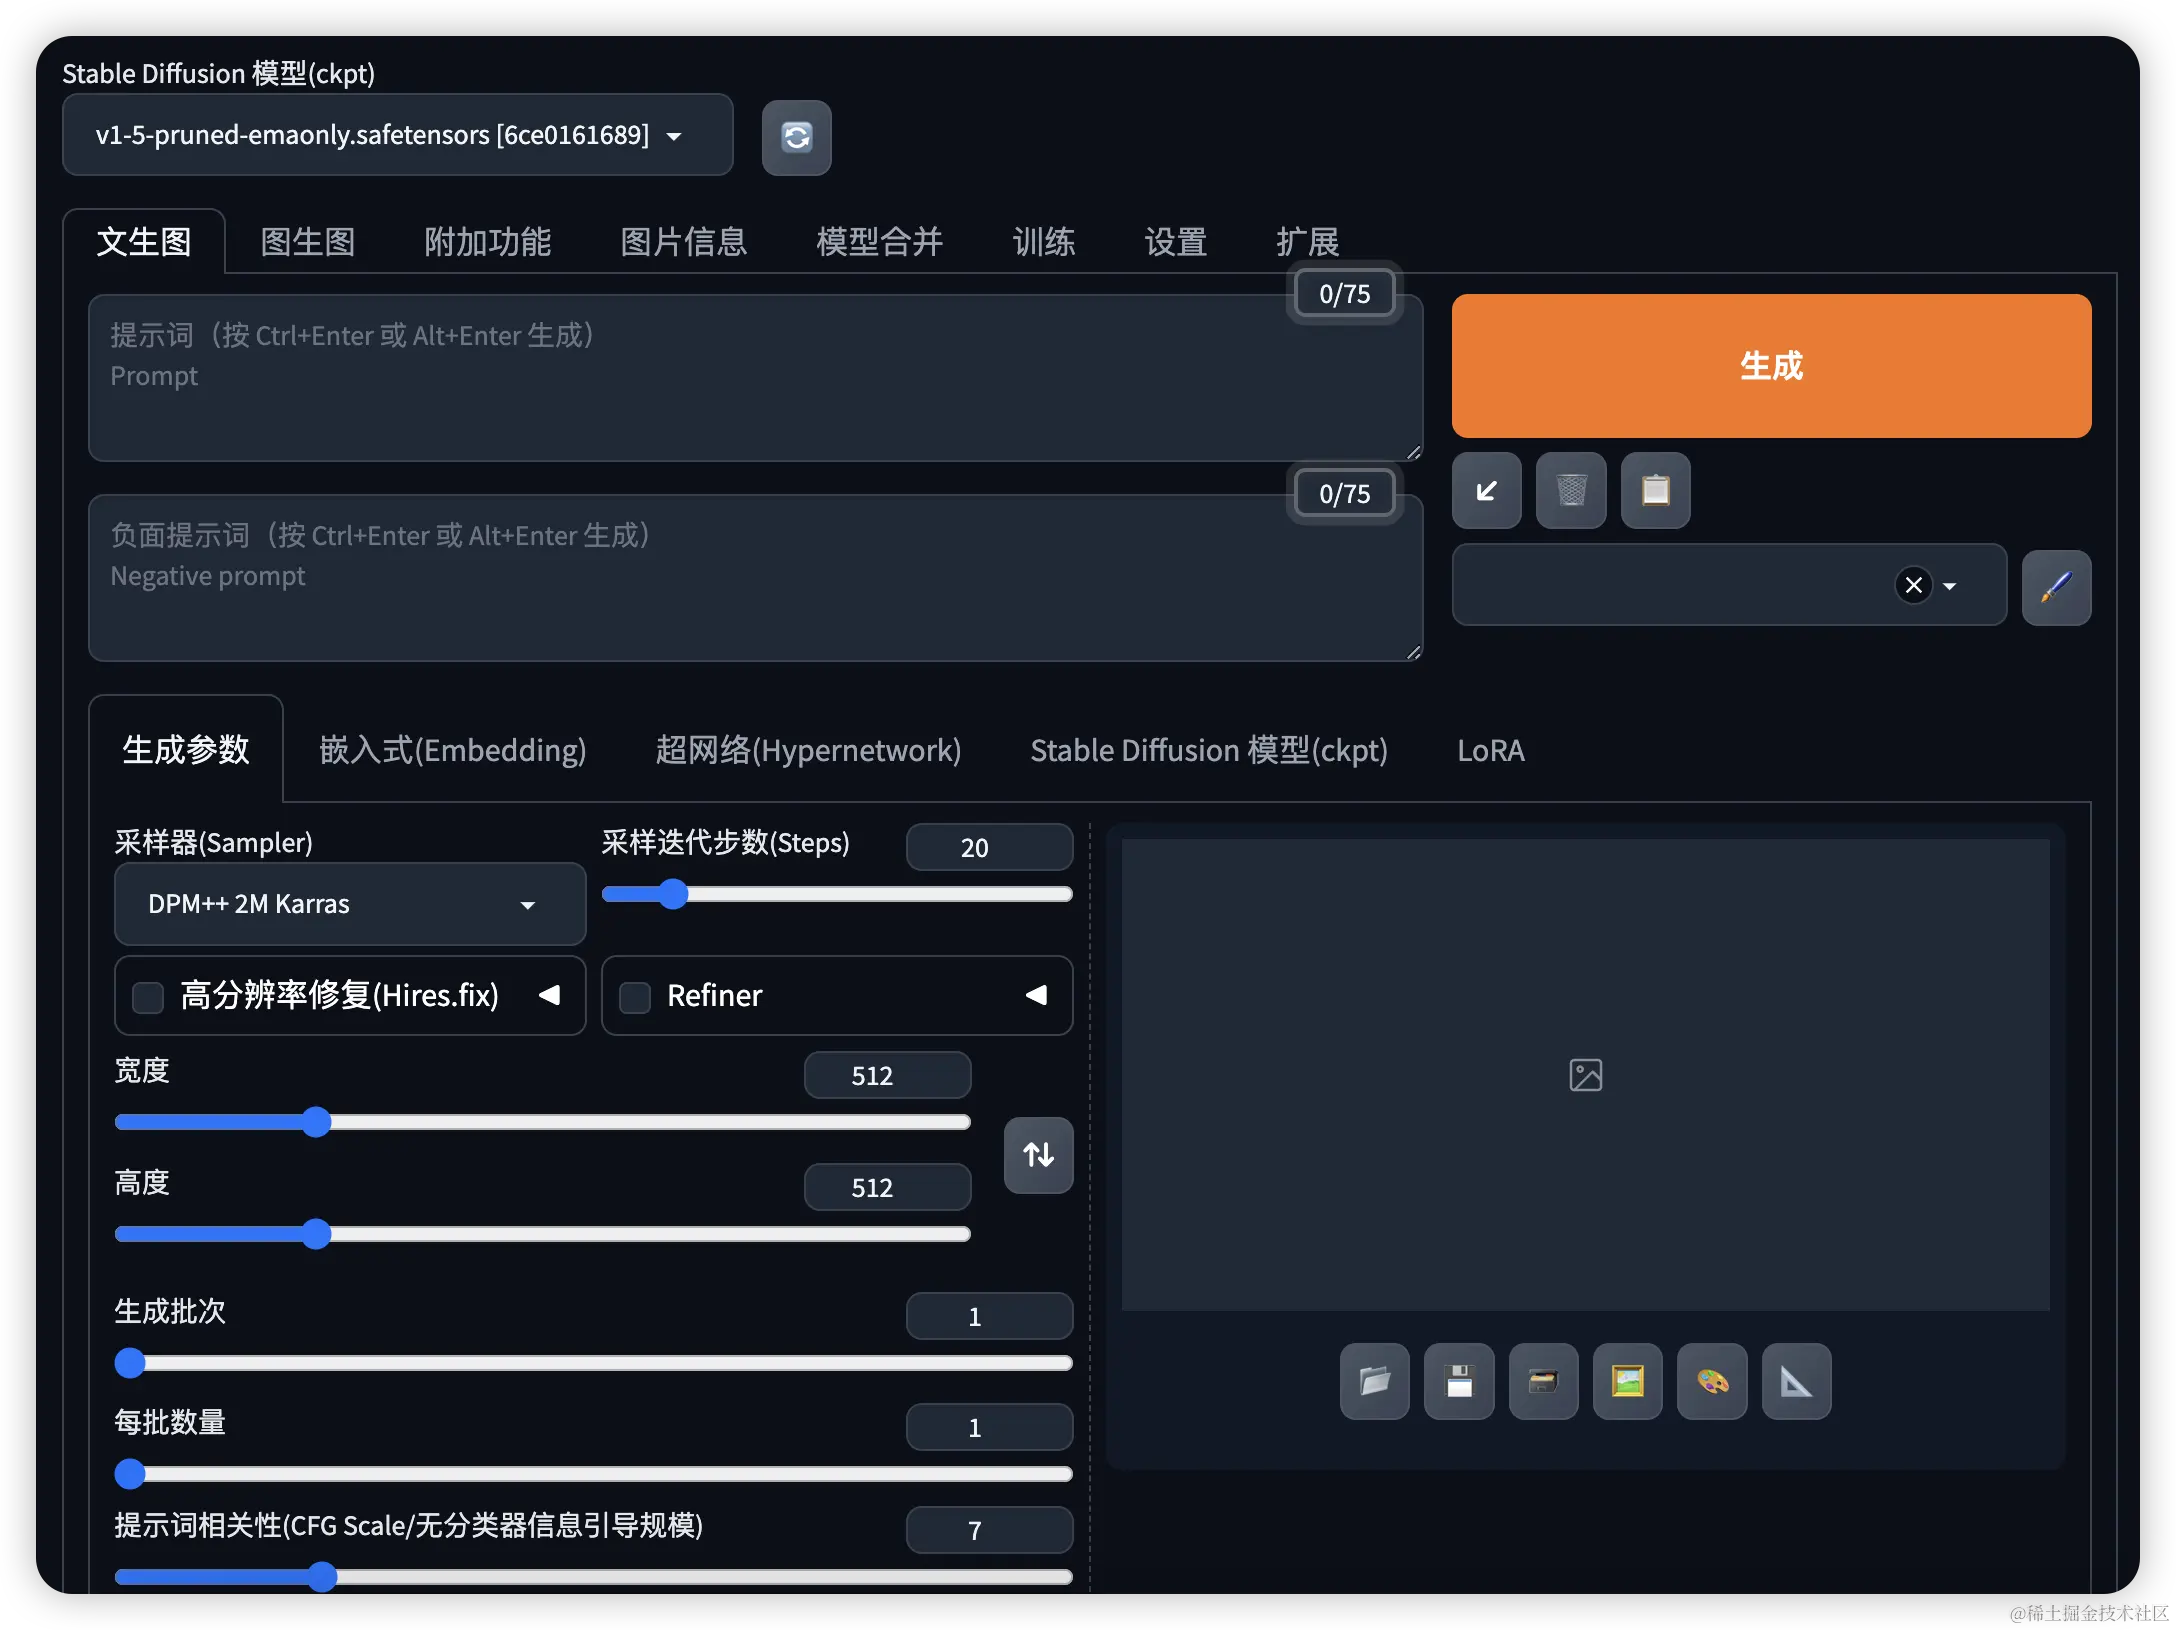Click the prompt token counter 0/75
Screen dimensions: 2176x1630
tap(1344, 294)
